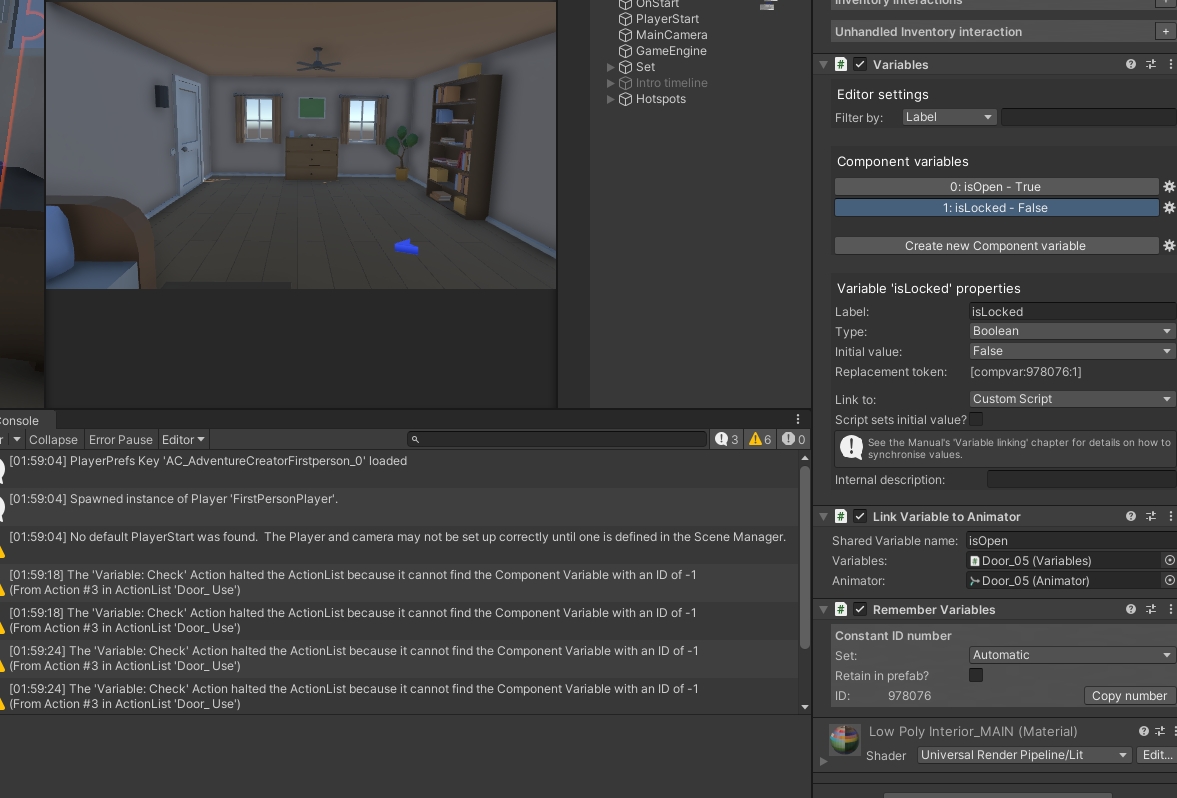Open the Constant ID Set dropdown
Image resolution: width=1177 pixels, height=798 pixels.
pos(1072,655)
